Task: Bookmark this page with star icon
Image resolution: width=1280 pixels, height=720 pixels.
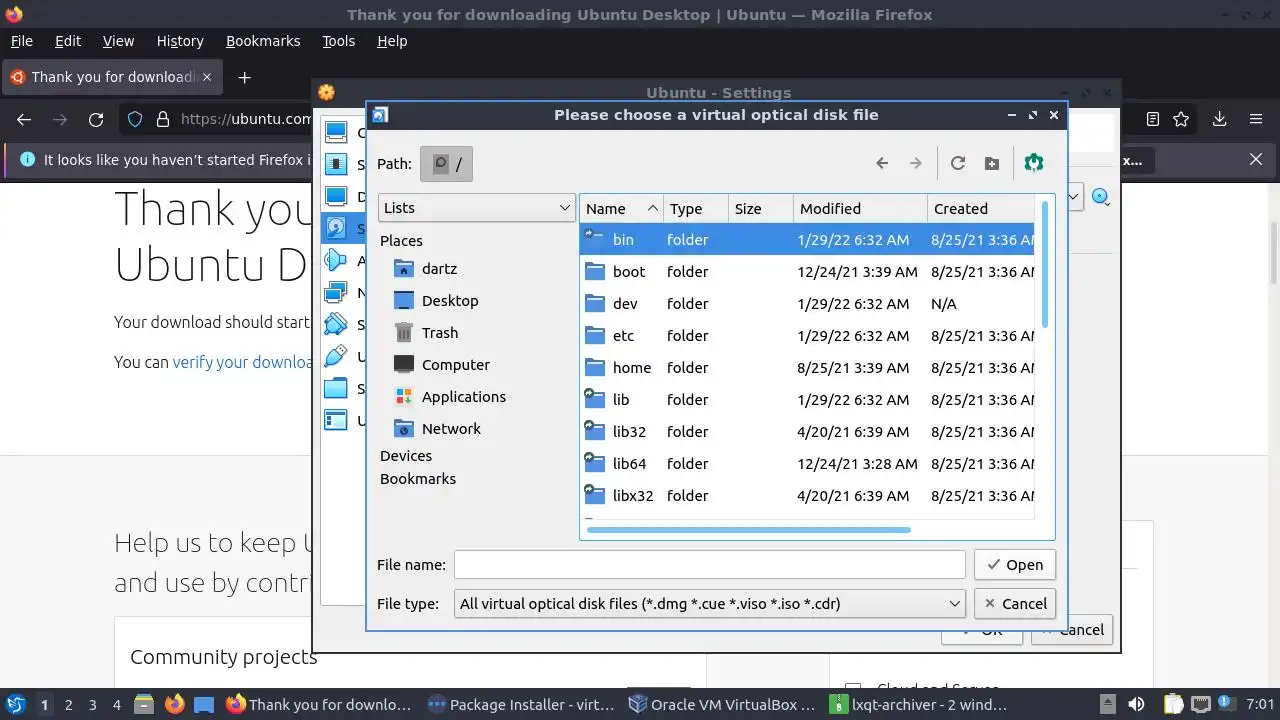Action: (1181, 120)
